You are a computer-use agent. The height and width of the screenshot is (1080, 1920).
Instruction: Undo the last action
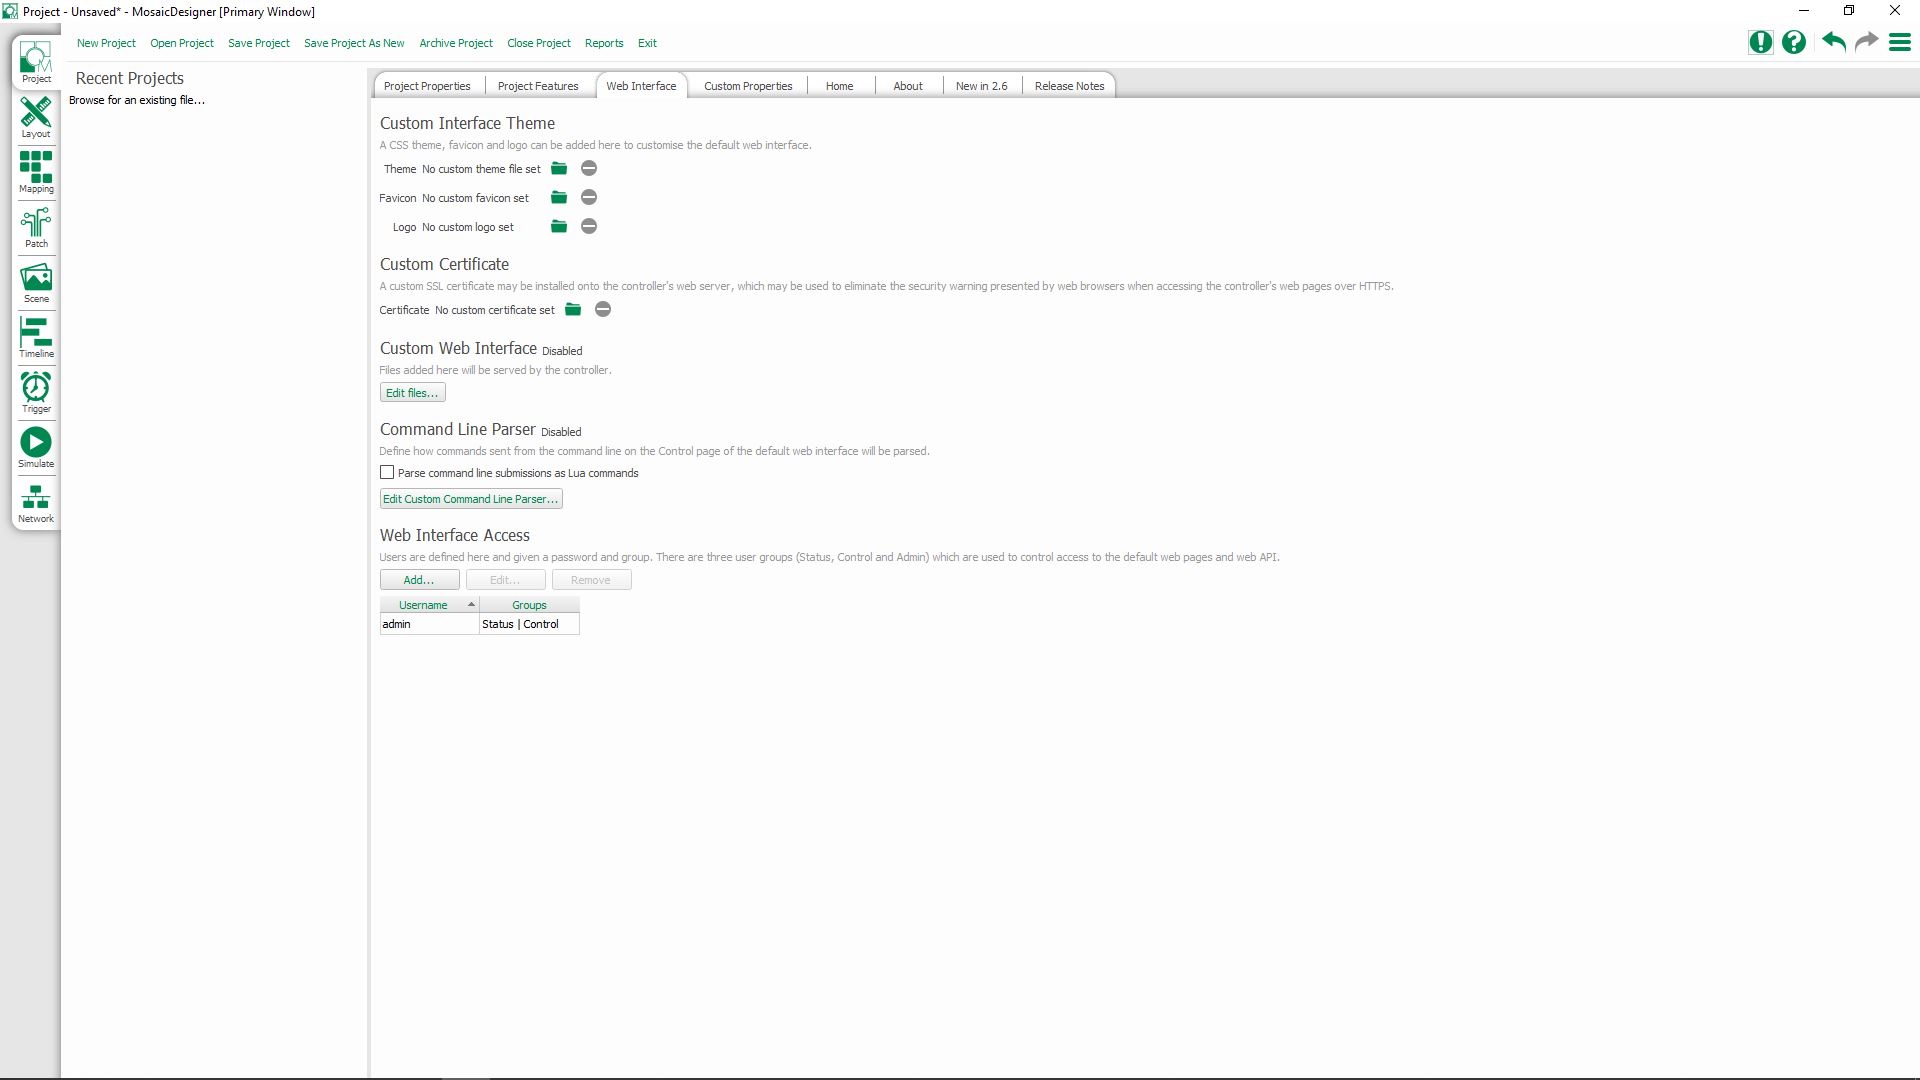(1833, 42)
